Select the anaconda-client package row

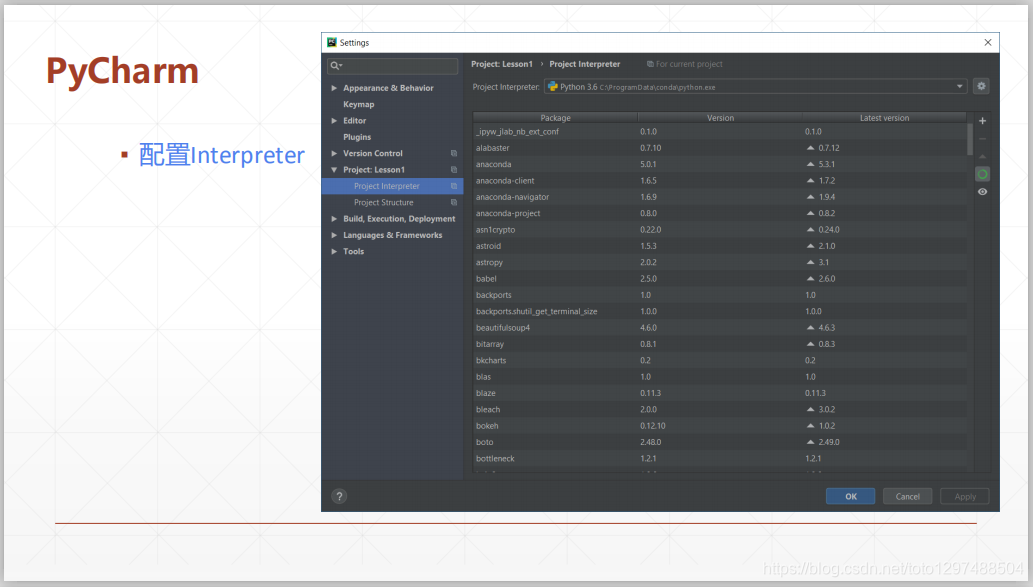tap(719, 181)
